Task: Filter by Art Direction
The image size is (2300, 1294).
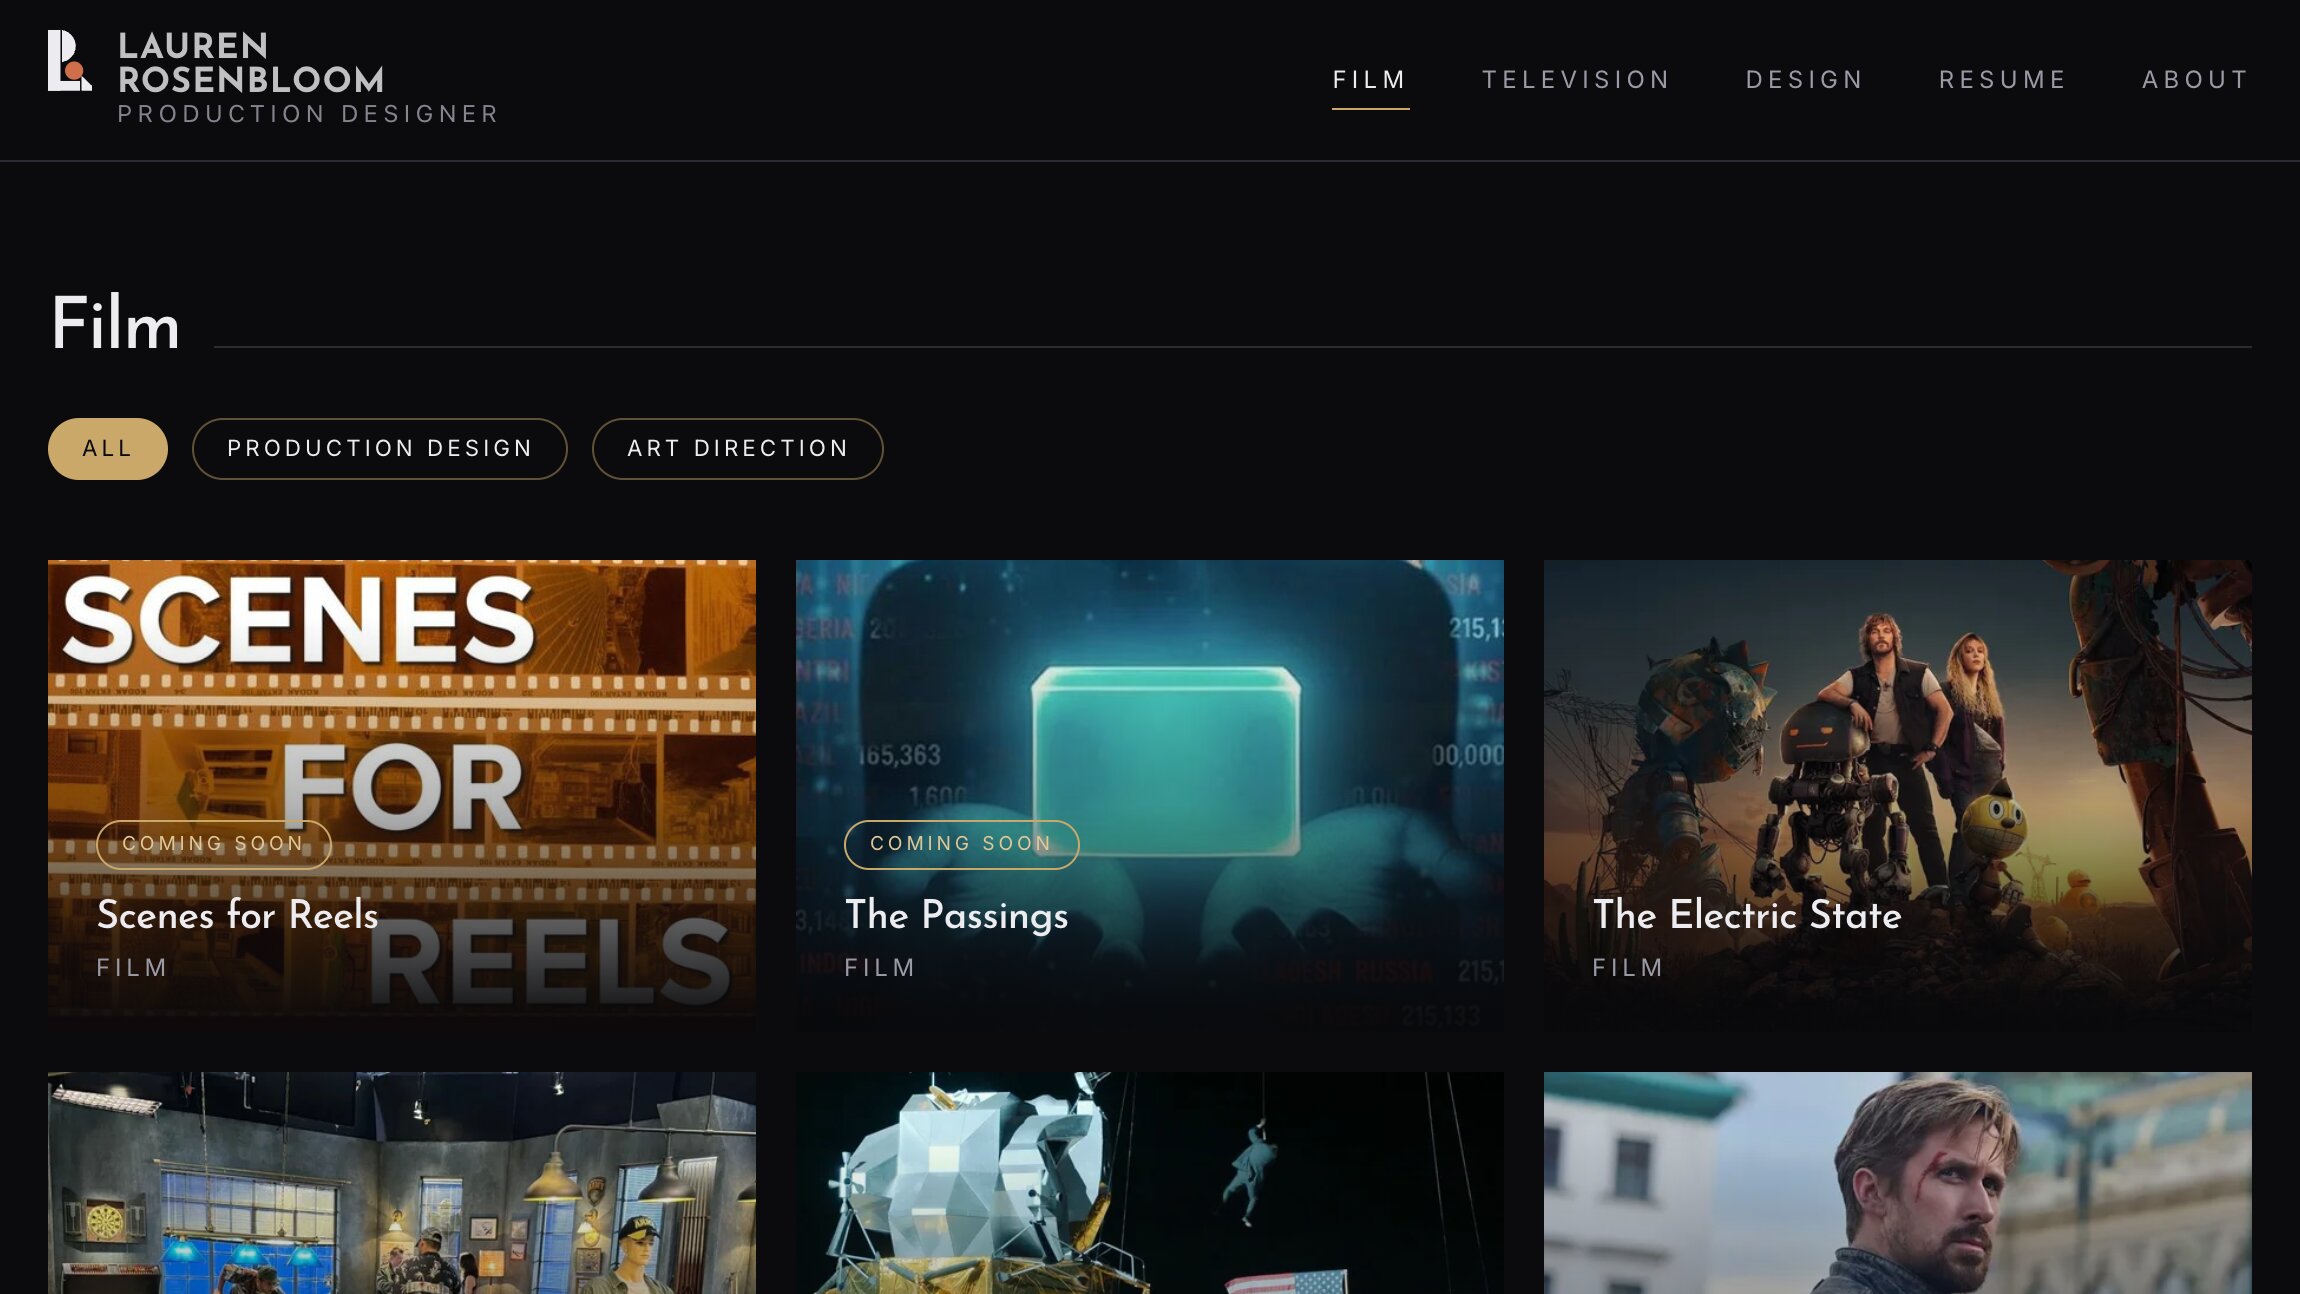Action: coord(738,449)
